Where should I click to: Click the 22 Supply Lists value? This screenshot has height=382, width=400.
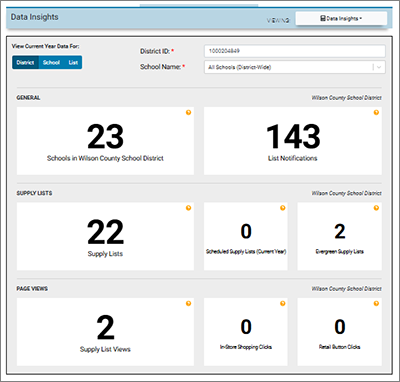105,232
